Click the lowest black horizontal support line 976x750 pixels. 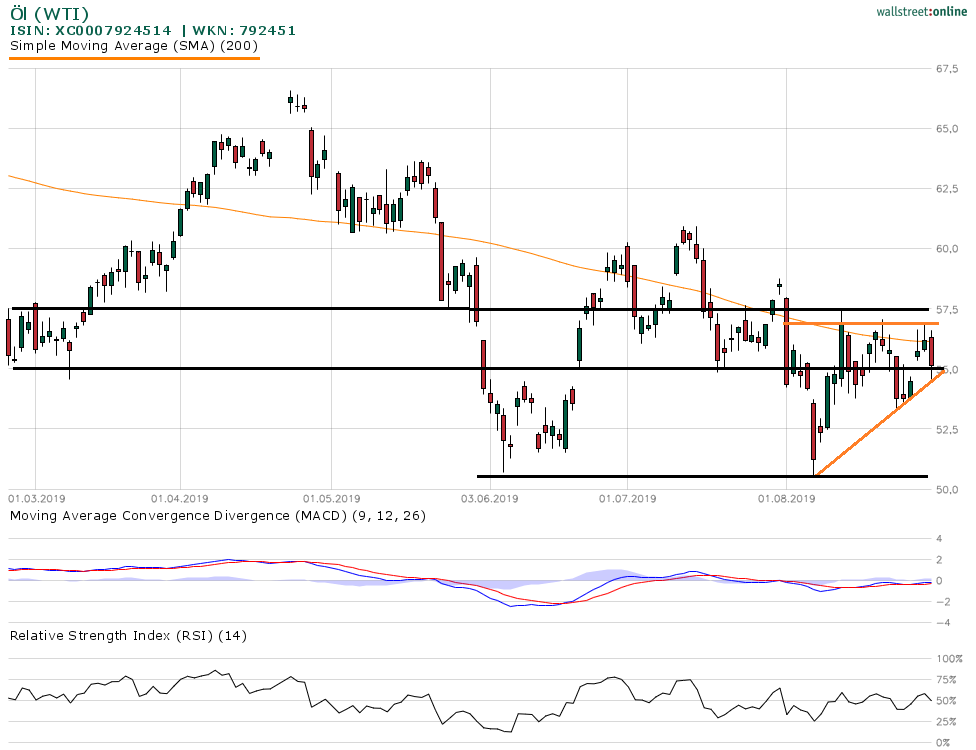pyautogui.click(x=700, y=476)
